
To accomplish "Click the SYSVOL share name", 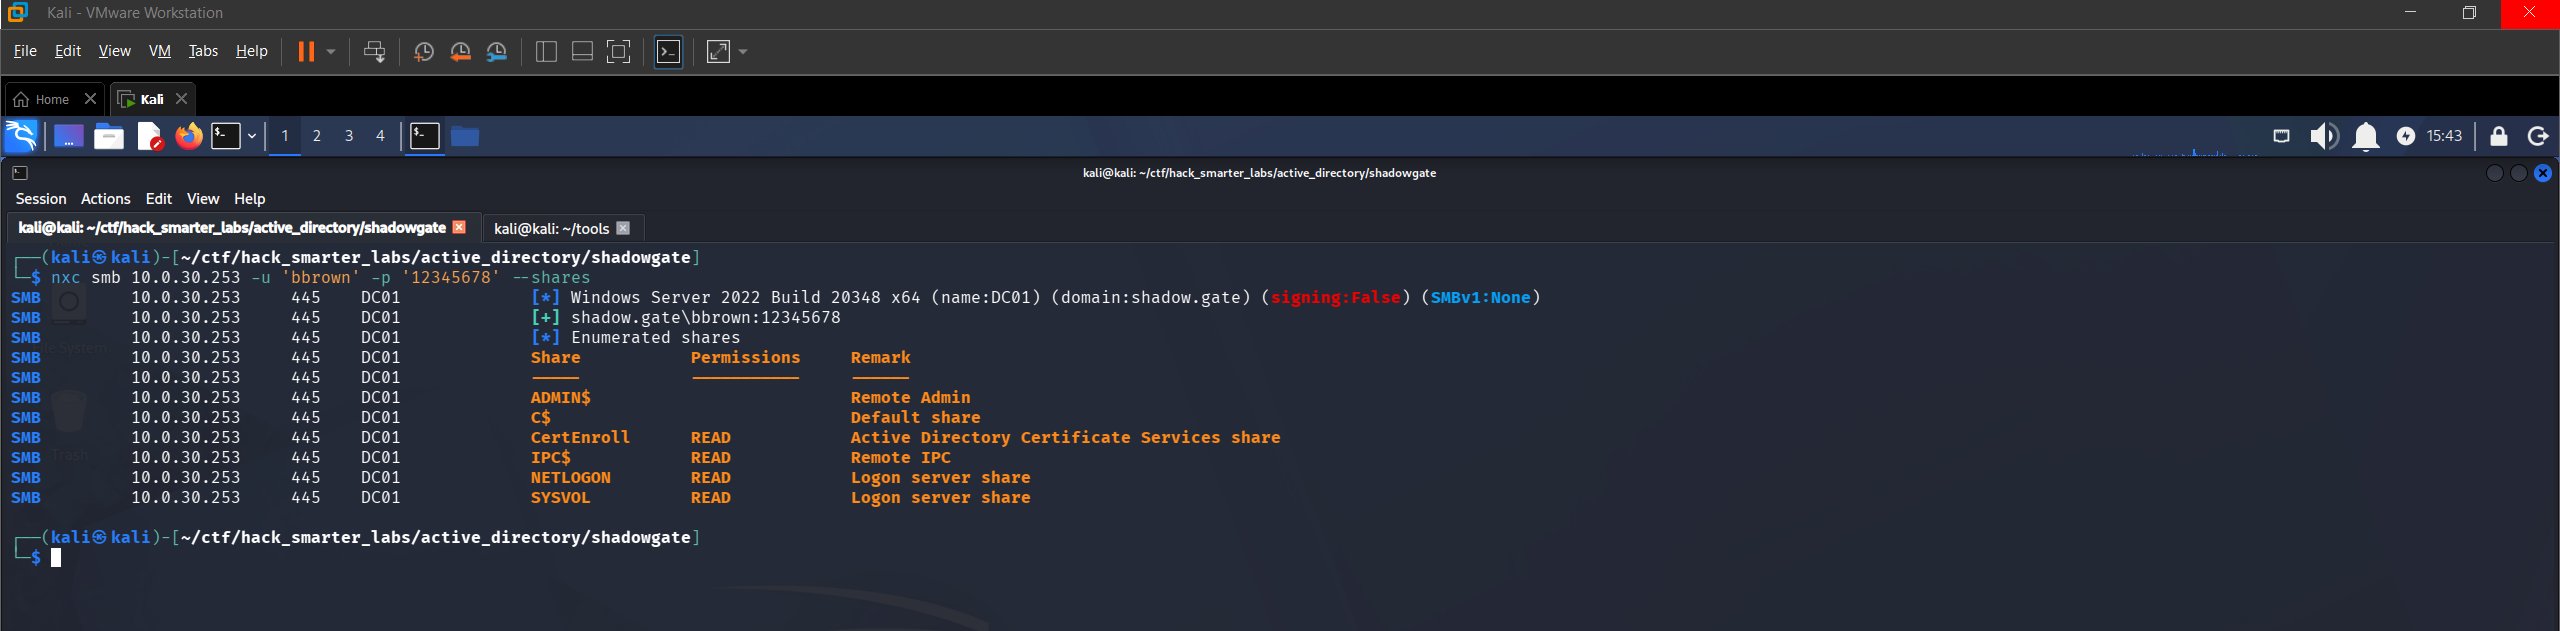I will coord(560,497).
